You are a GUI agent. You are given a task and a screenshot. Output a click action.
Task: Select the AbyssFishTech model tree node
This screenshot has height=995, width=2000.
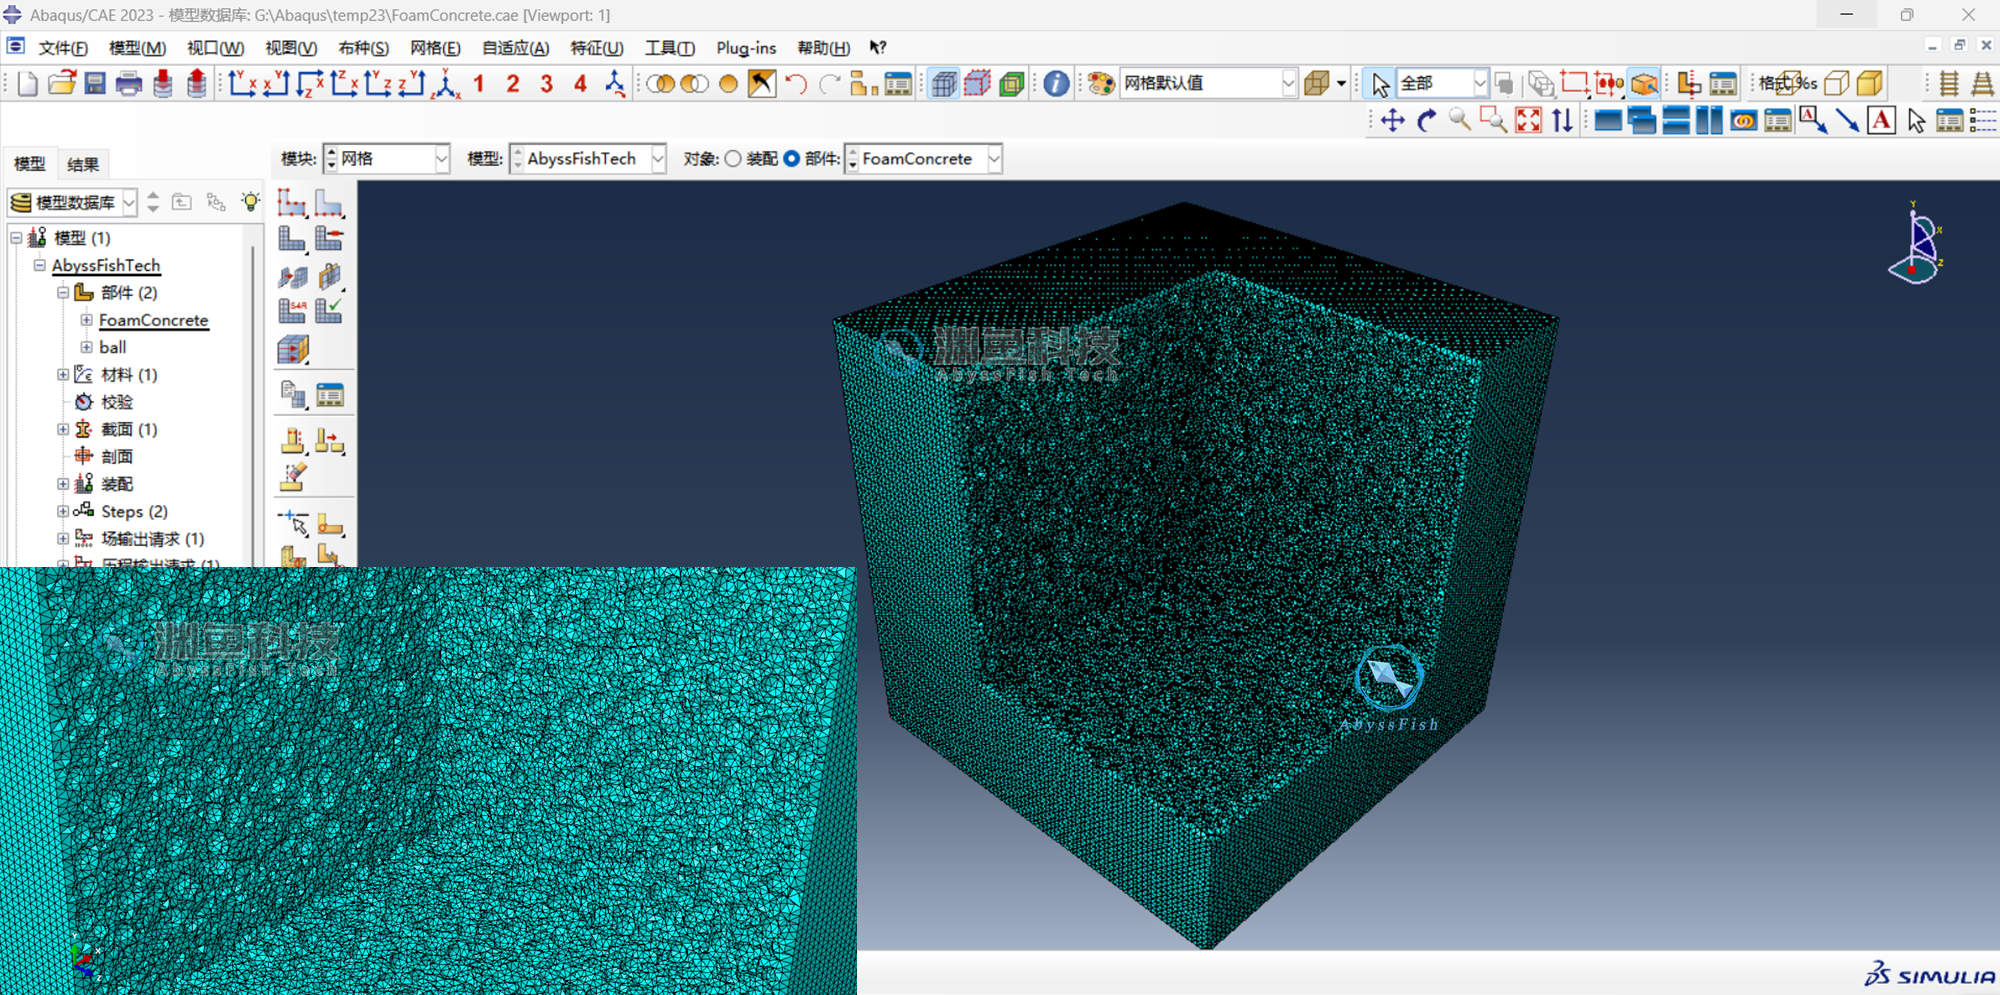click(106, 265)
